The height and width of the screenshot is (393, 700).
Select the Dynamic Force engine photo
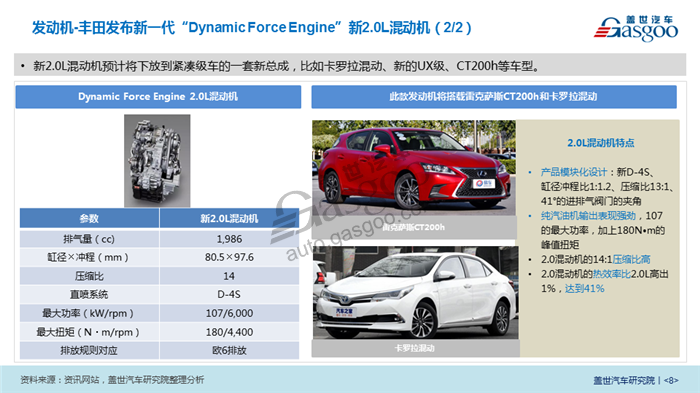(x=157, y=161)
